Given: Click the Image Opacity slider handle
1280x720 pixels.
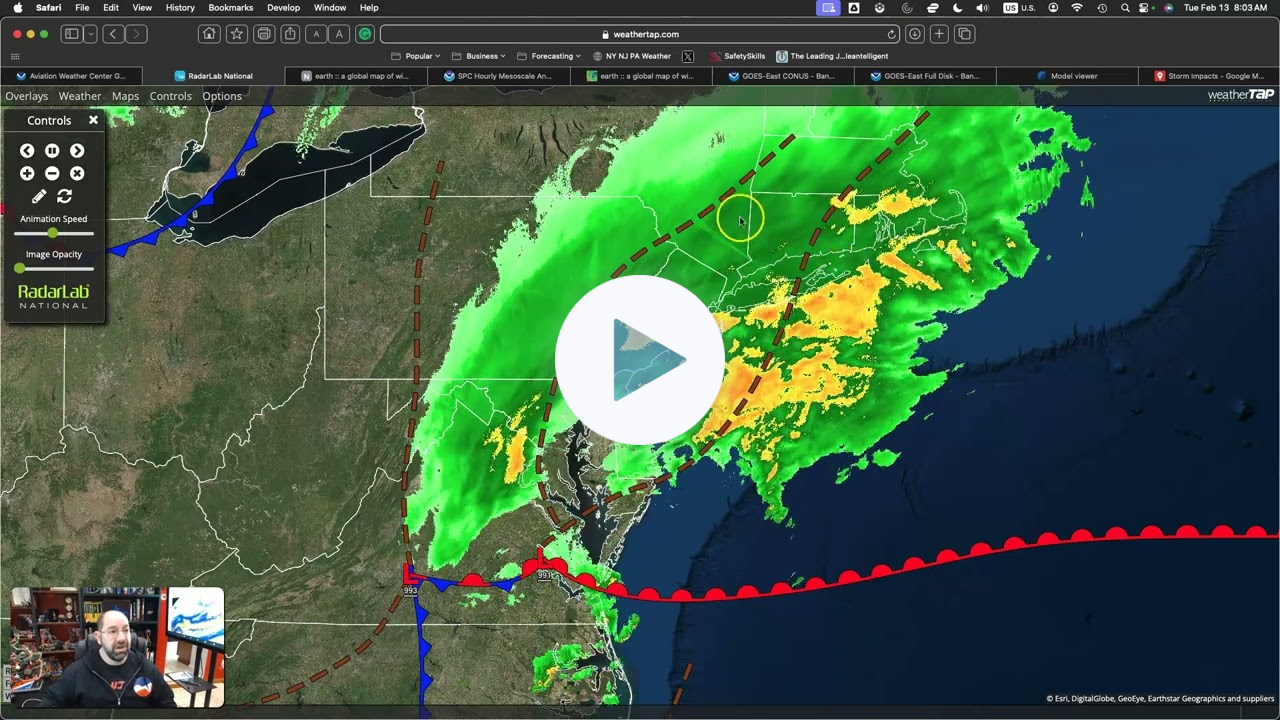Looking at the screenshot, I should pyautogui.click(x=20, y=268).
